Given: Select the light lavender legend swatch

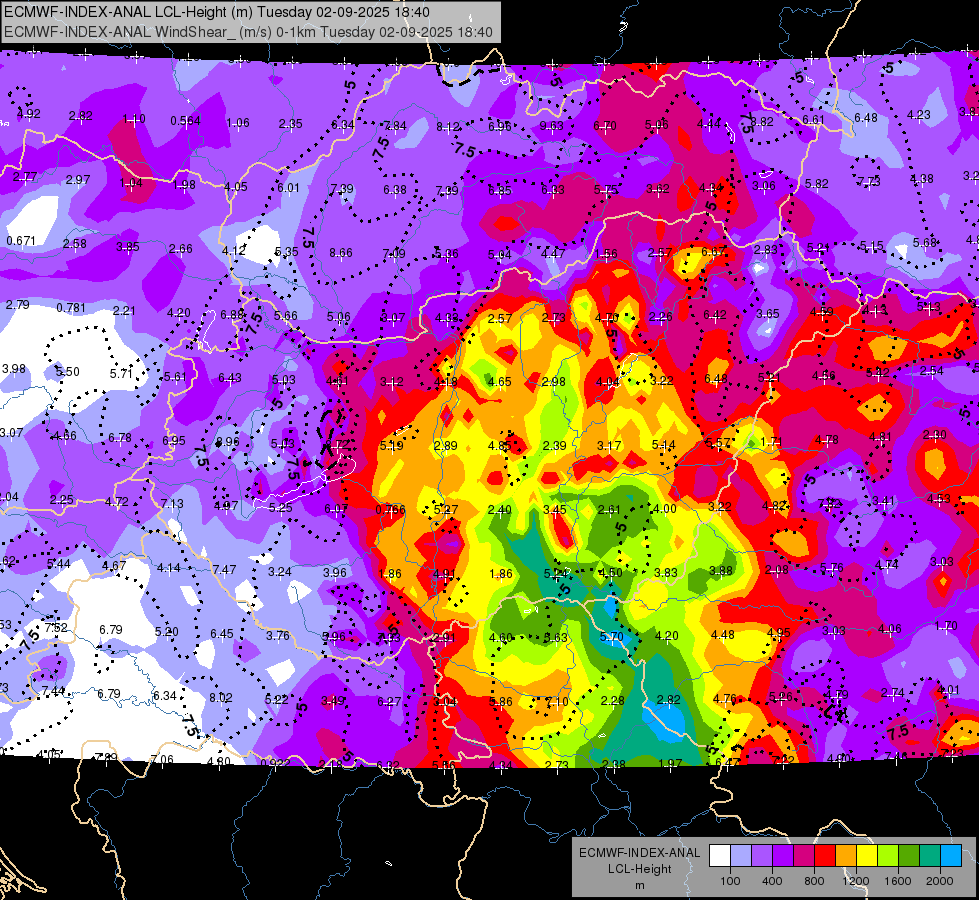Looking at the screenshot, I should (x=740, y=856).
